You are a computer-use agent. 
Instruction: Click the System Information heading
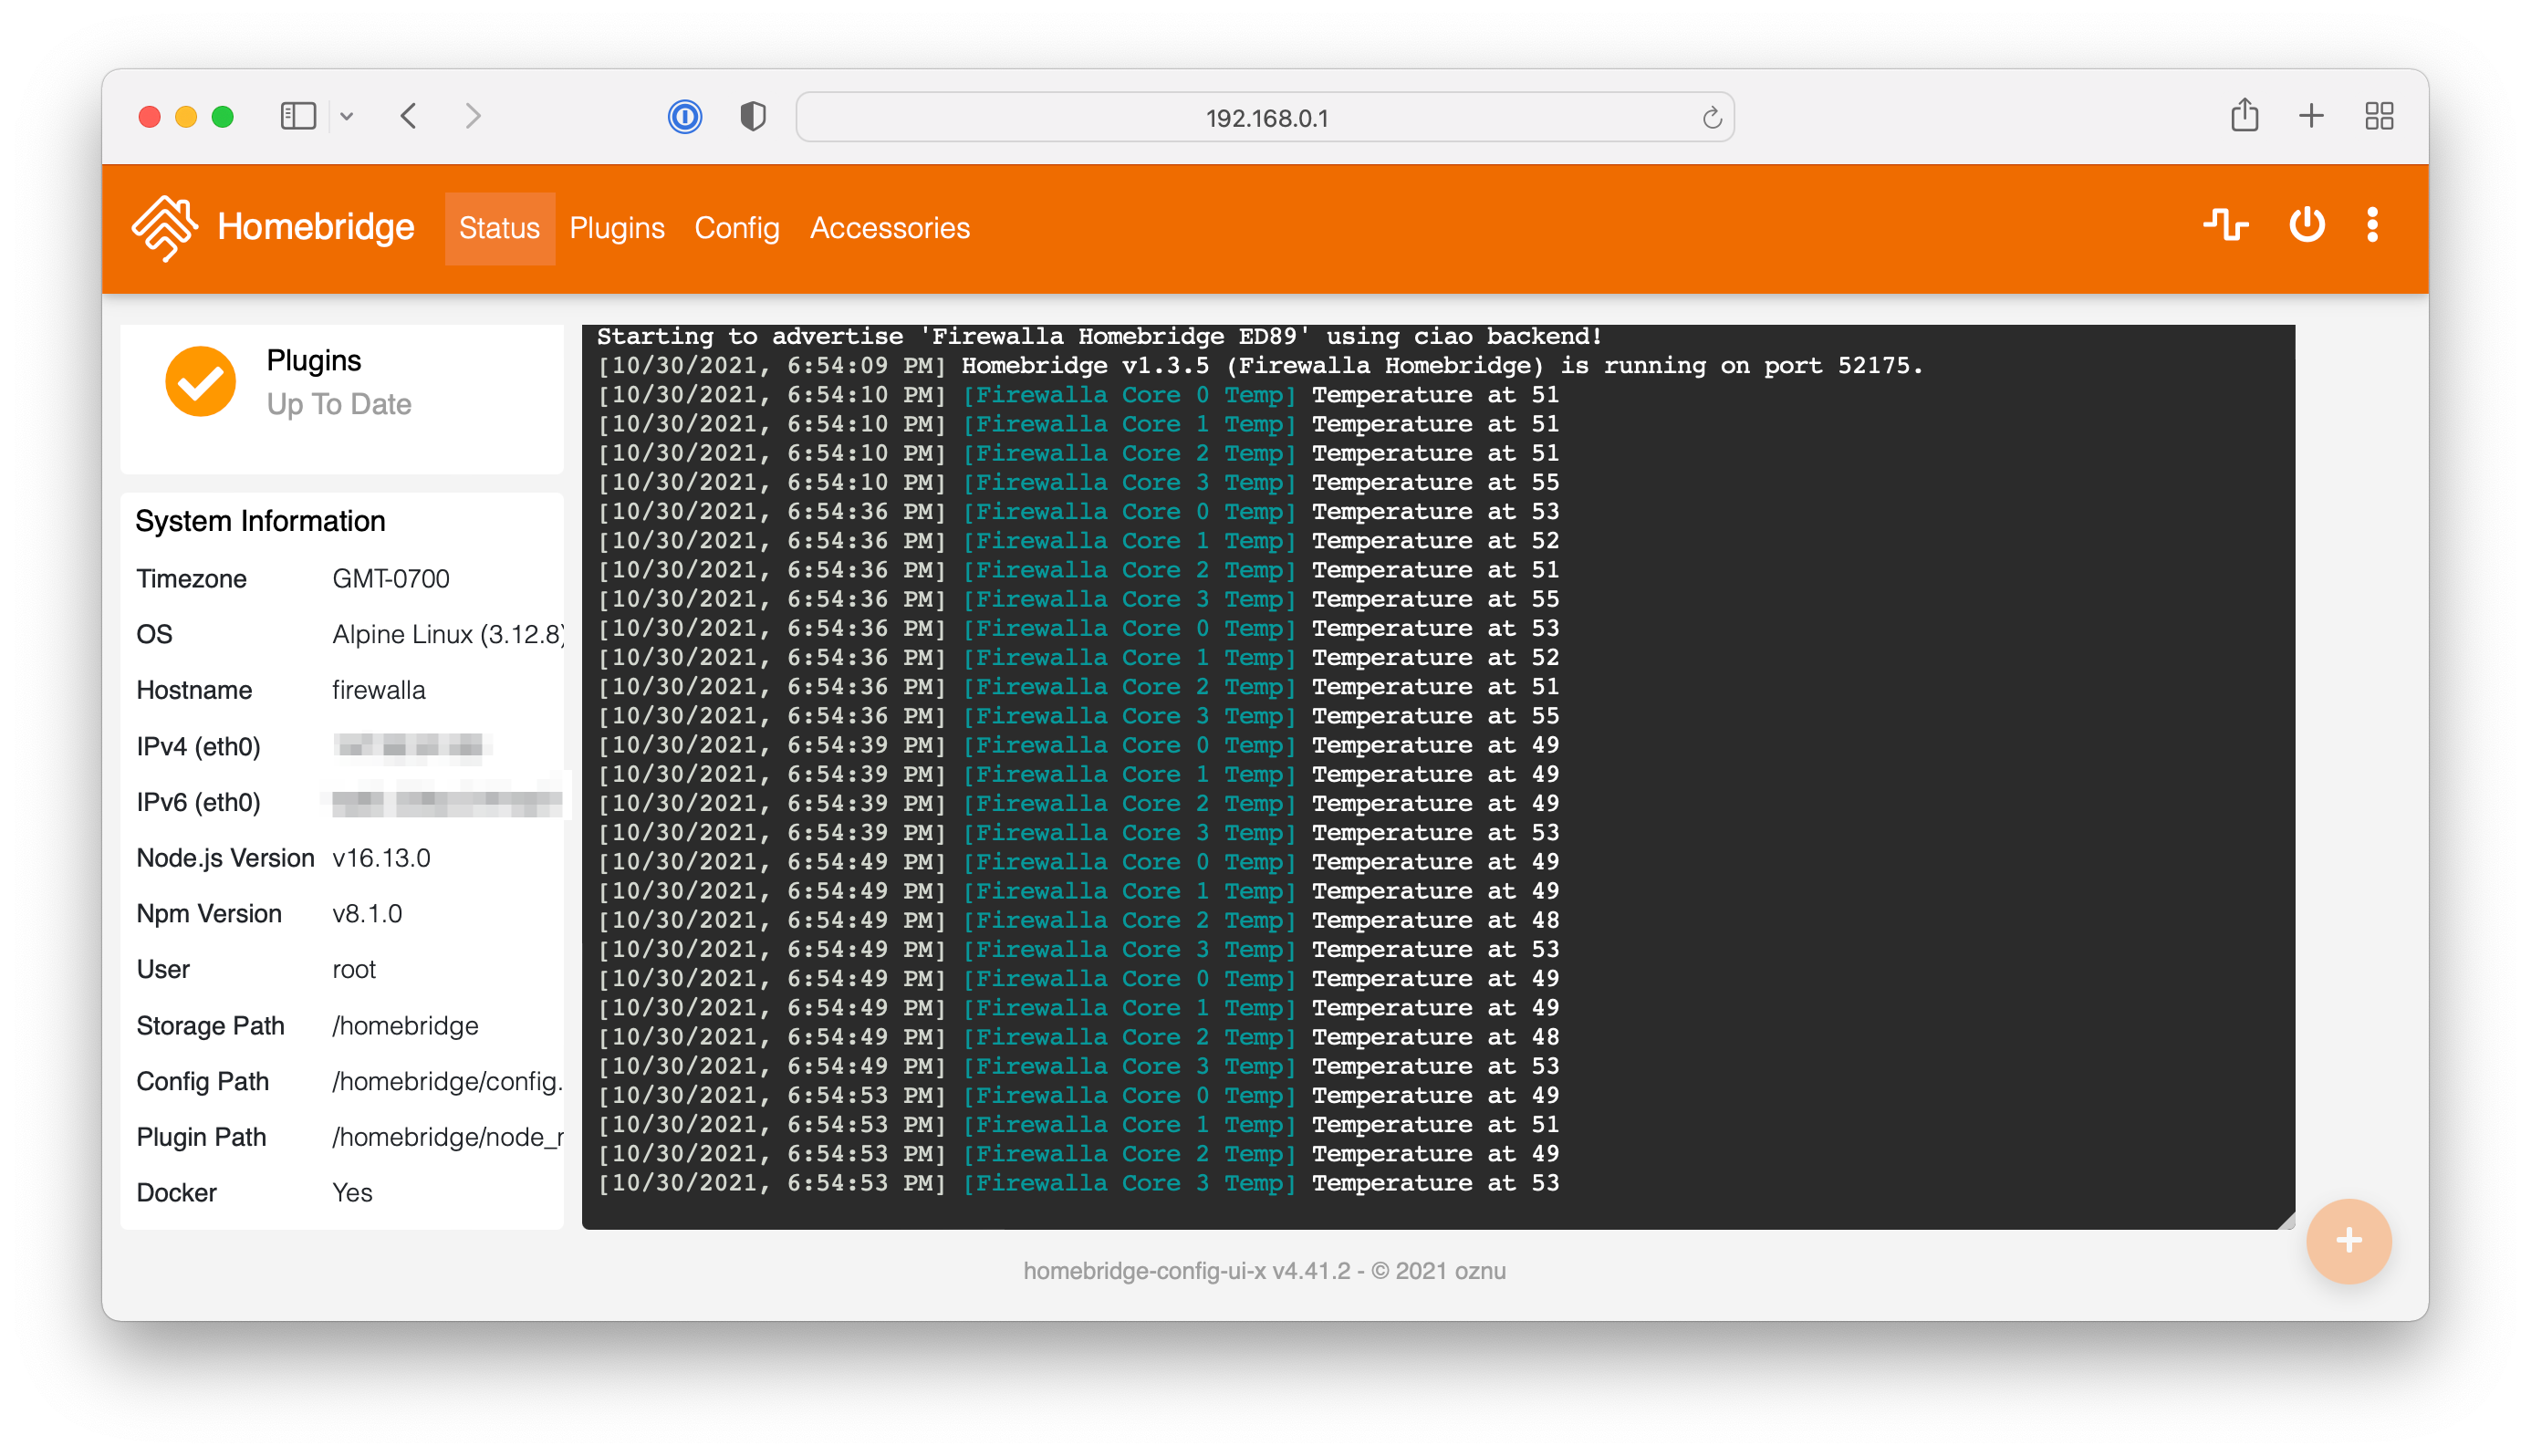260,521
